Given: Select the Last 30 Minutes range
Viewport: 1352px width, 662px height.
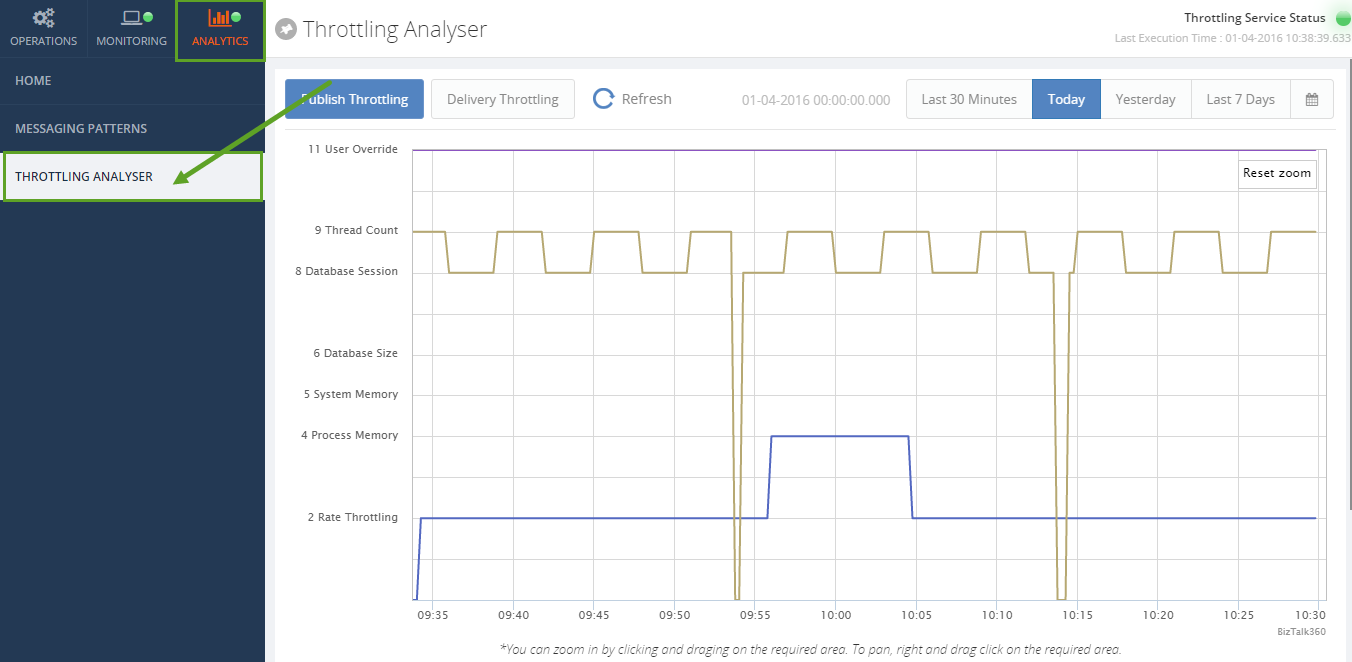Looking at the screenshot, I should click(x=968, y=98).
